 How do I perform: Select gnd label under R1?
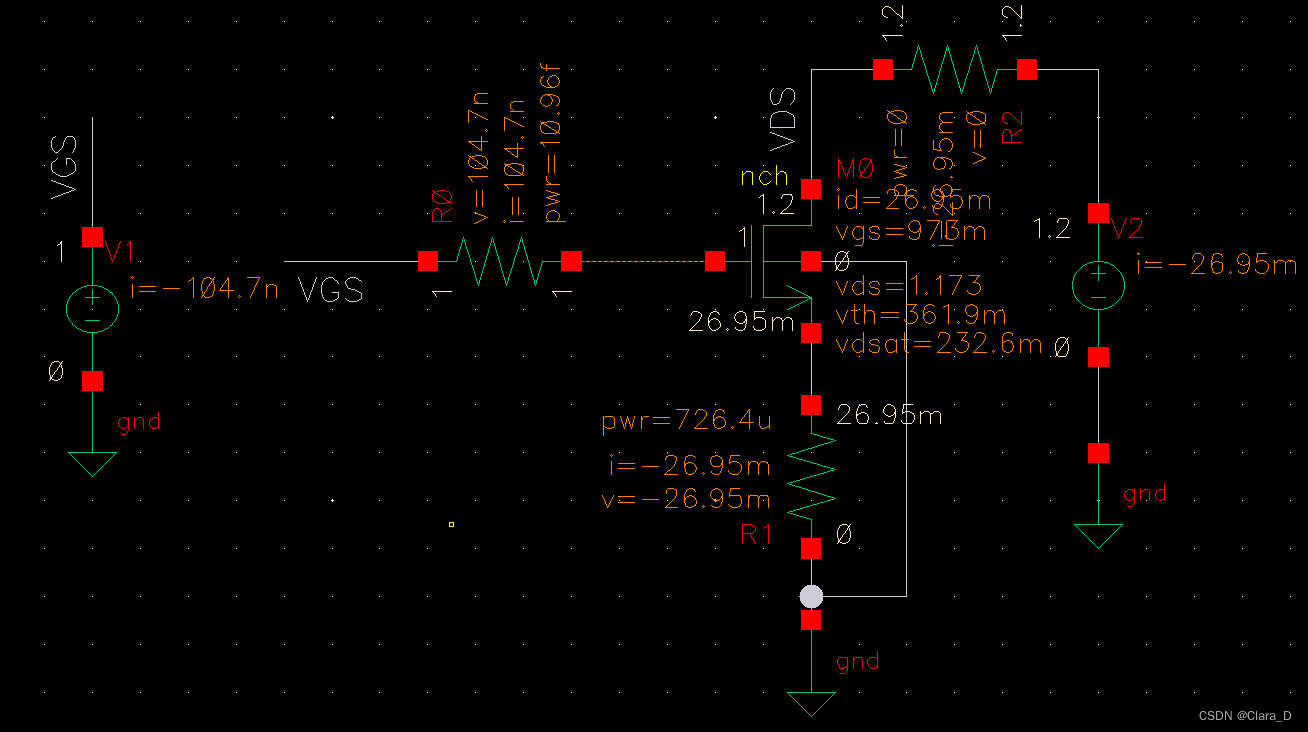(x=858, y=661)
